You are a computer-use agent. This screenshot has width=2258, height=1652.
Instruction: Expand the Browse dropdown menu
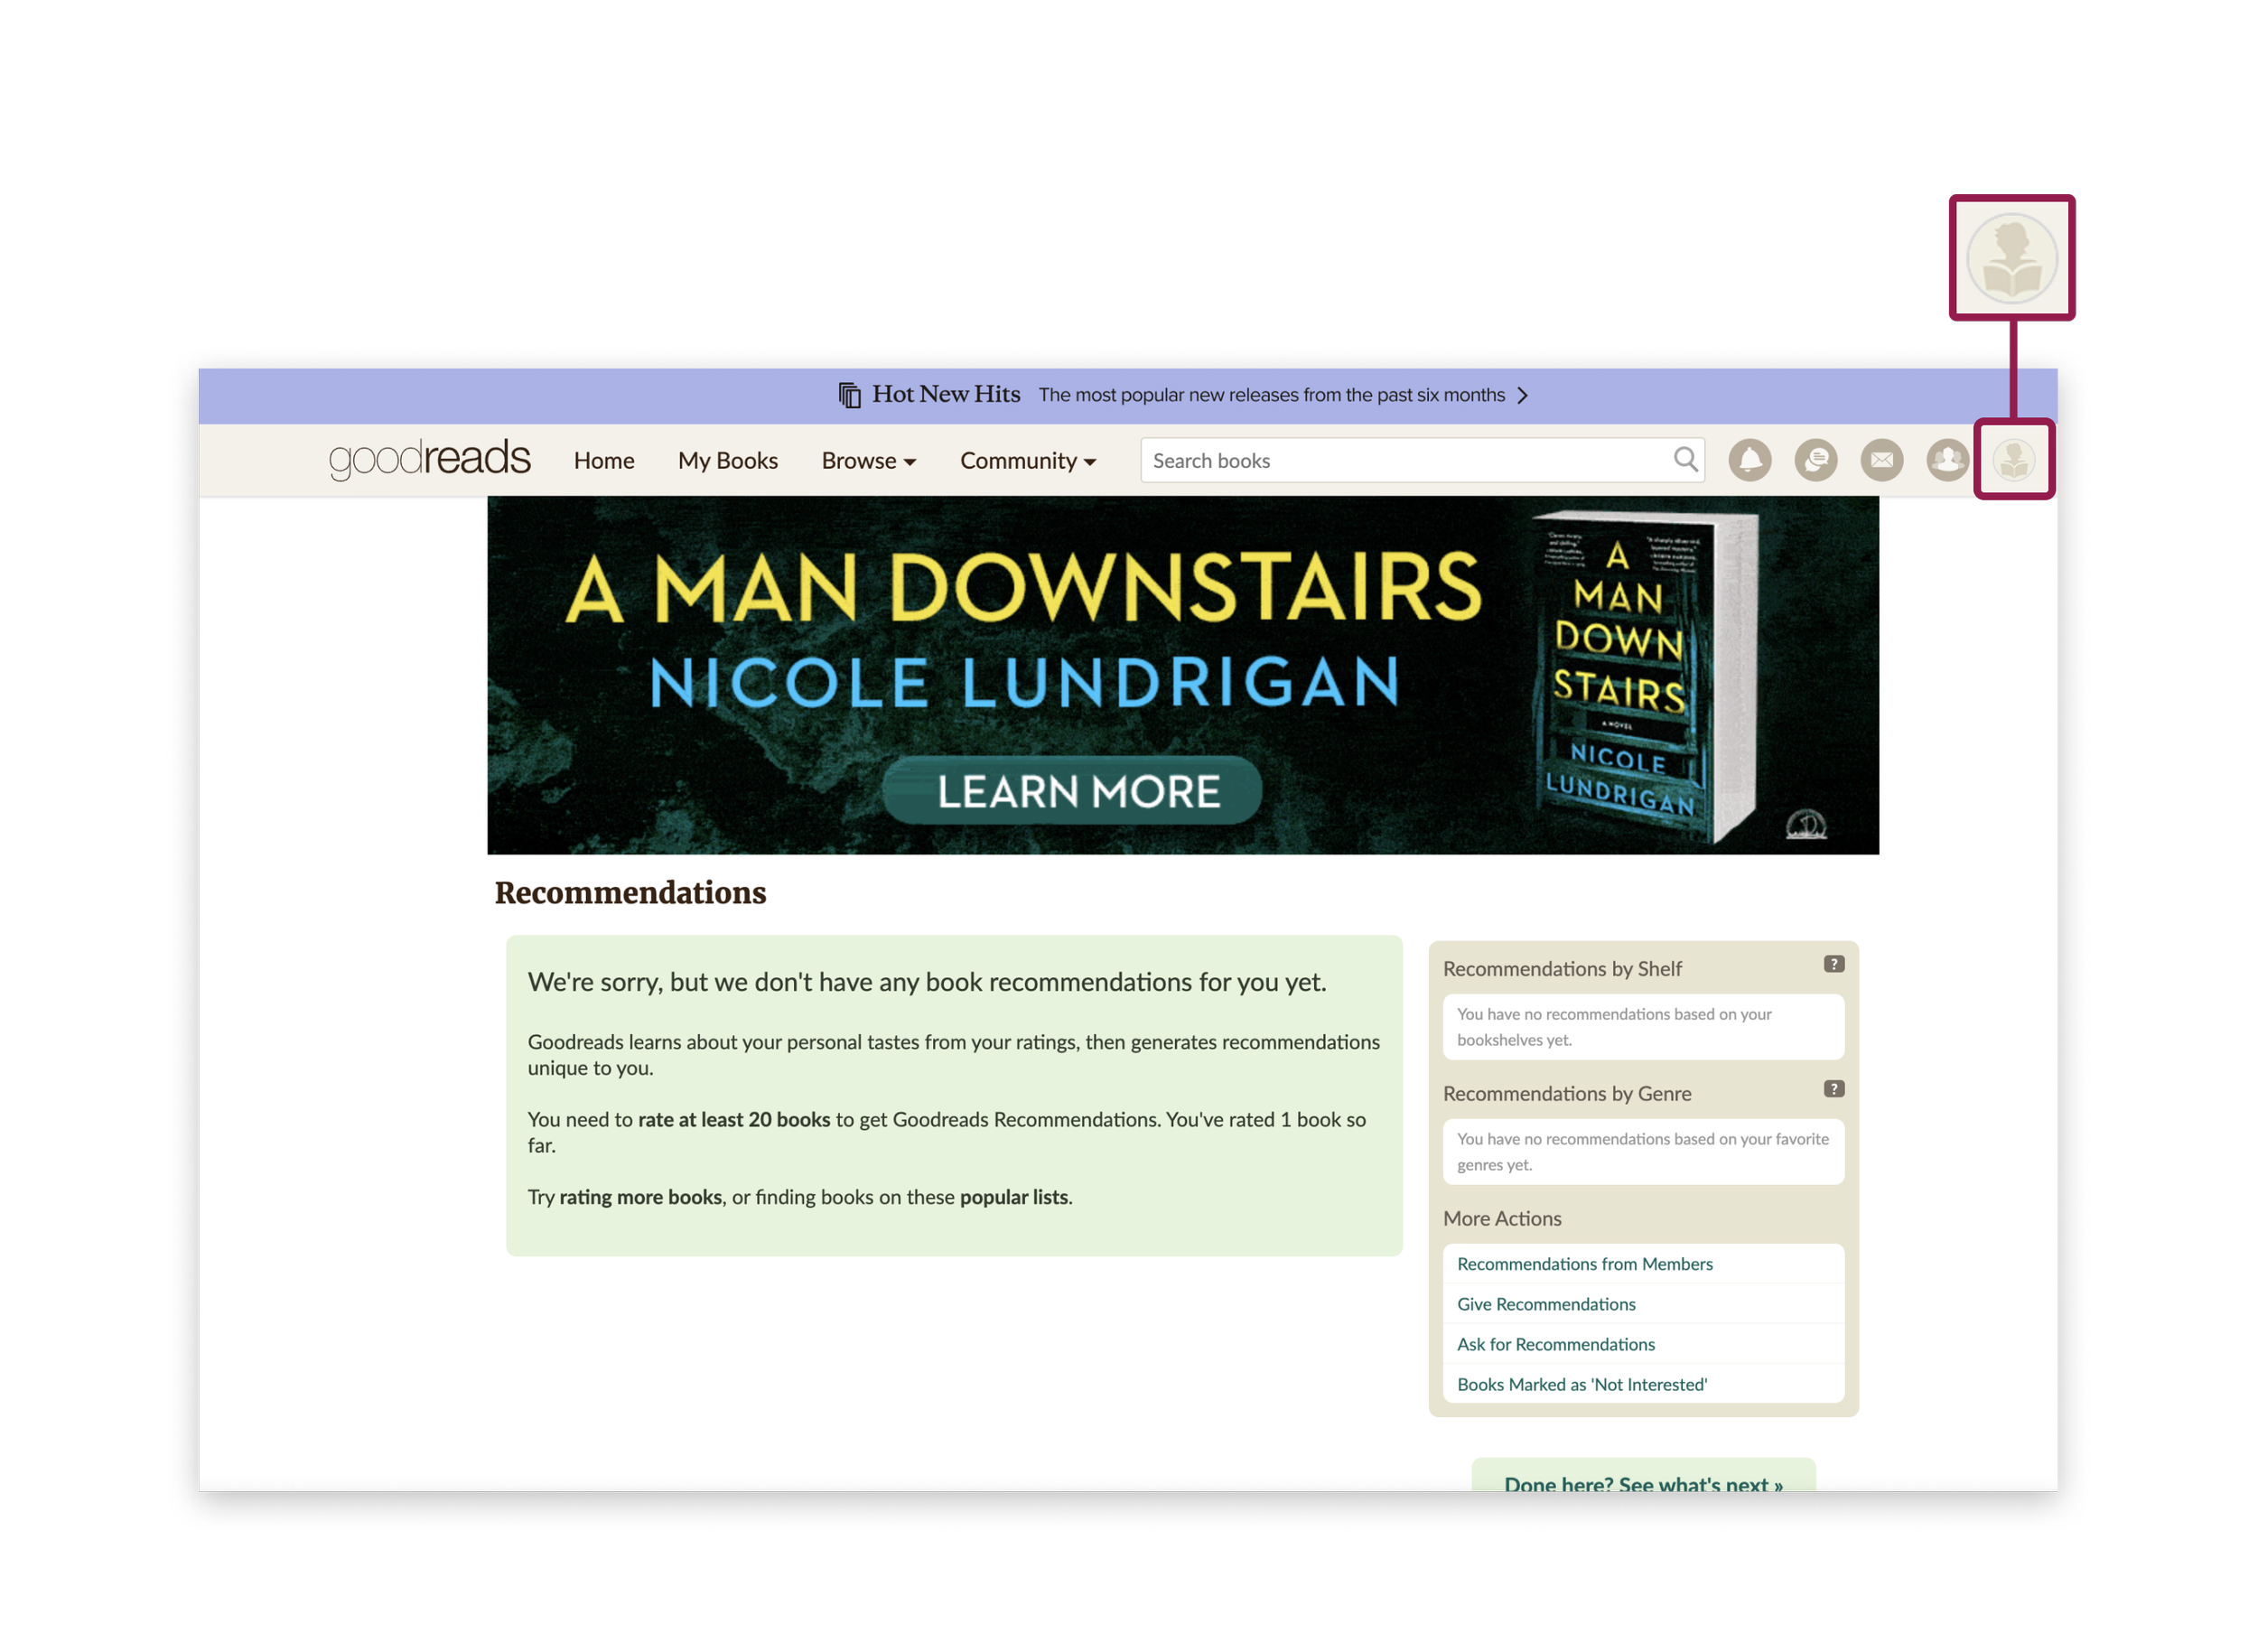click(868, 461)
